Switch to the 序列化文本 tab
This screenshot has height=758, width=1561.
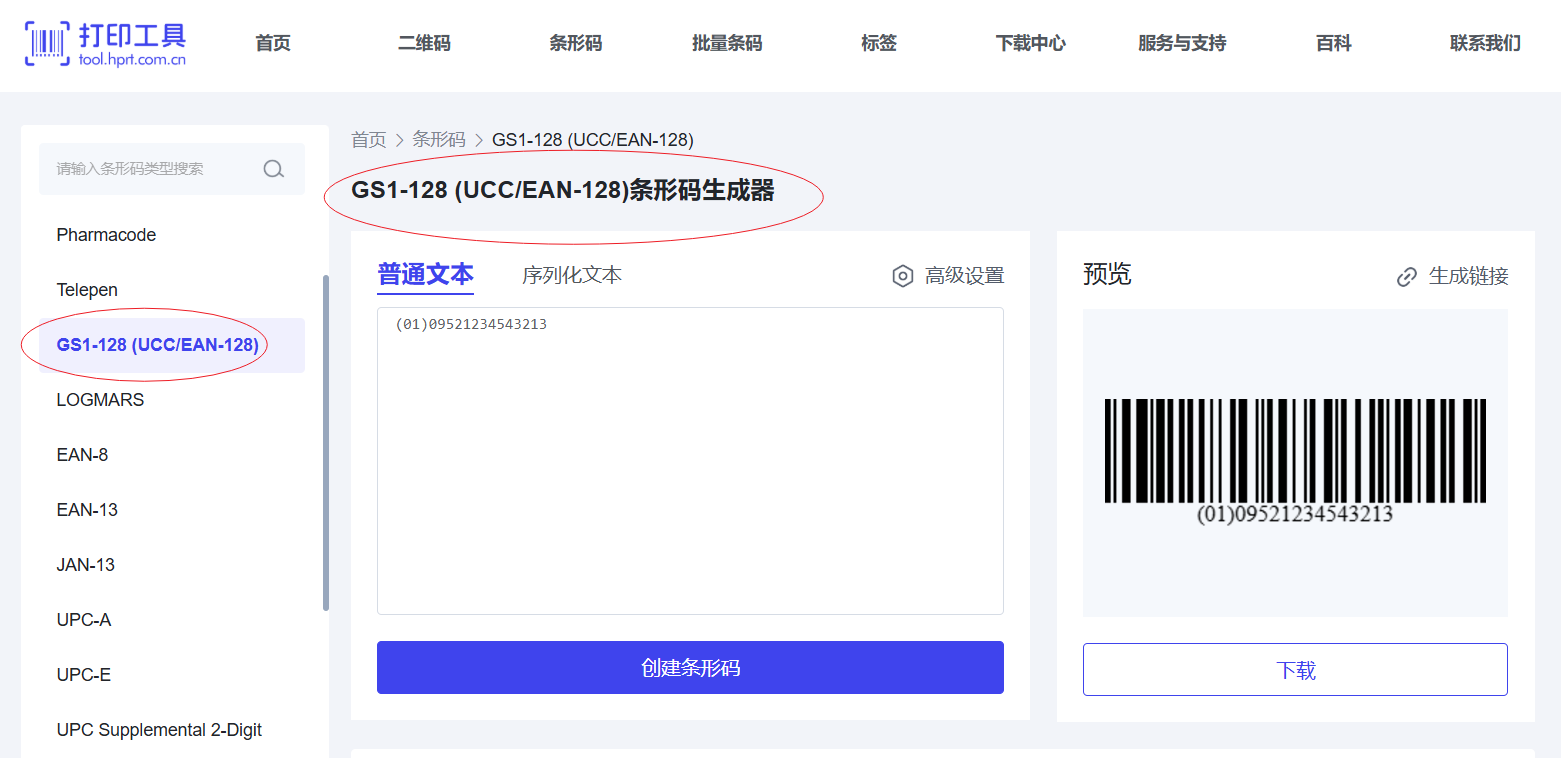click(572, 275)
